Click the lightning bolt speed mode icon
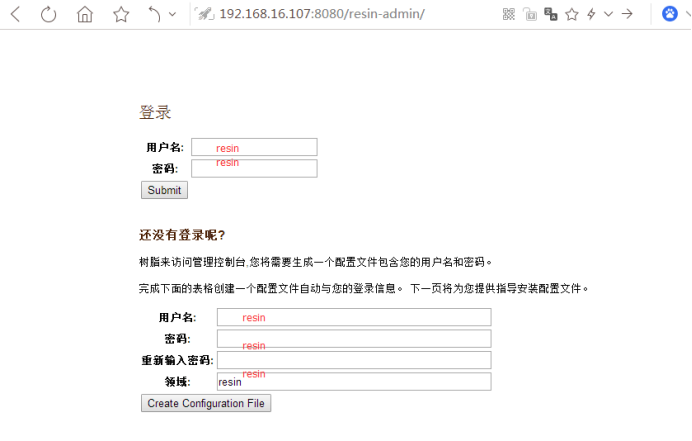The width and height of the screenshot is (692, 441). click(x=591, y=14)
